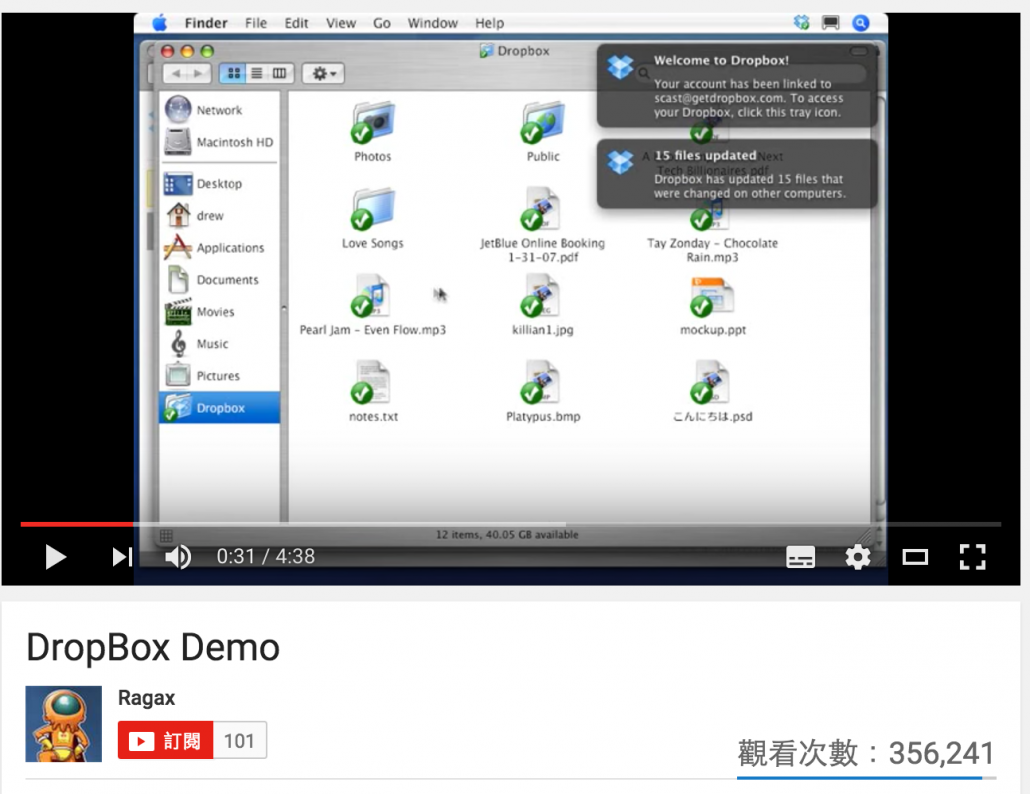
Task: Click the Finder status bar items text
Action: pyautogui.click(x=507, y=535)
